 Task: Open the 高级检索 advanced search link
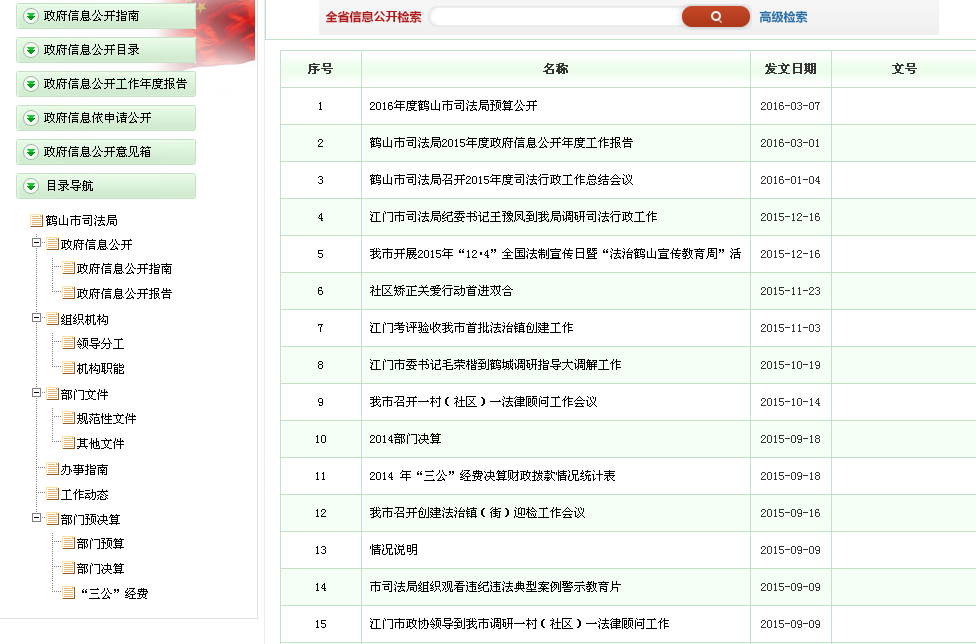[783, 17]
